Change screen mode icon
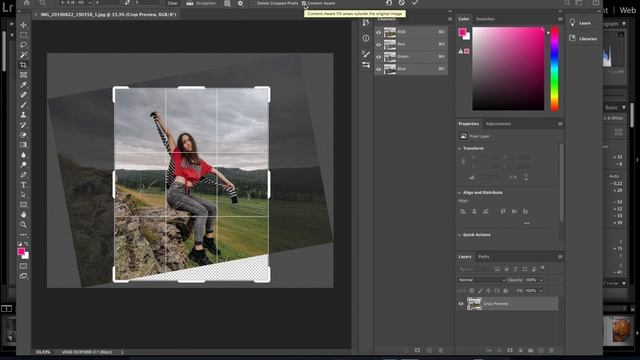This screenshot has width=640, height=360. click(23, 276)
